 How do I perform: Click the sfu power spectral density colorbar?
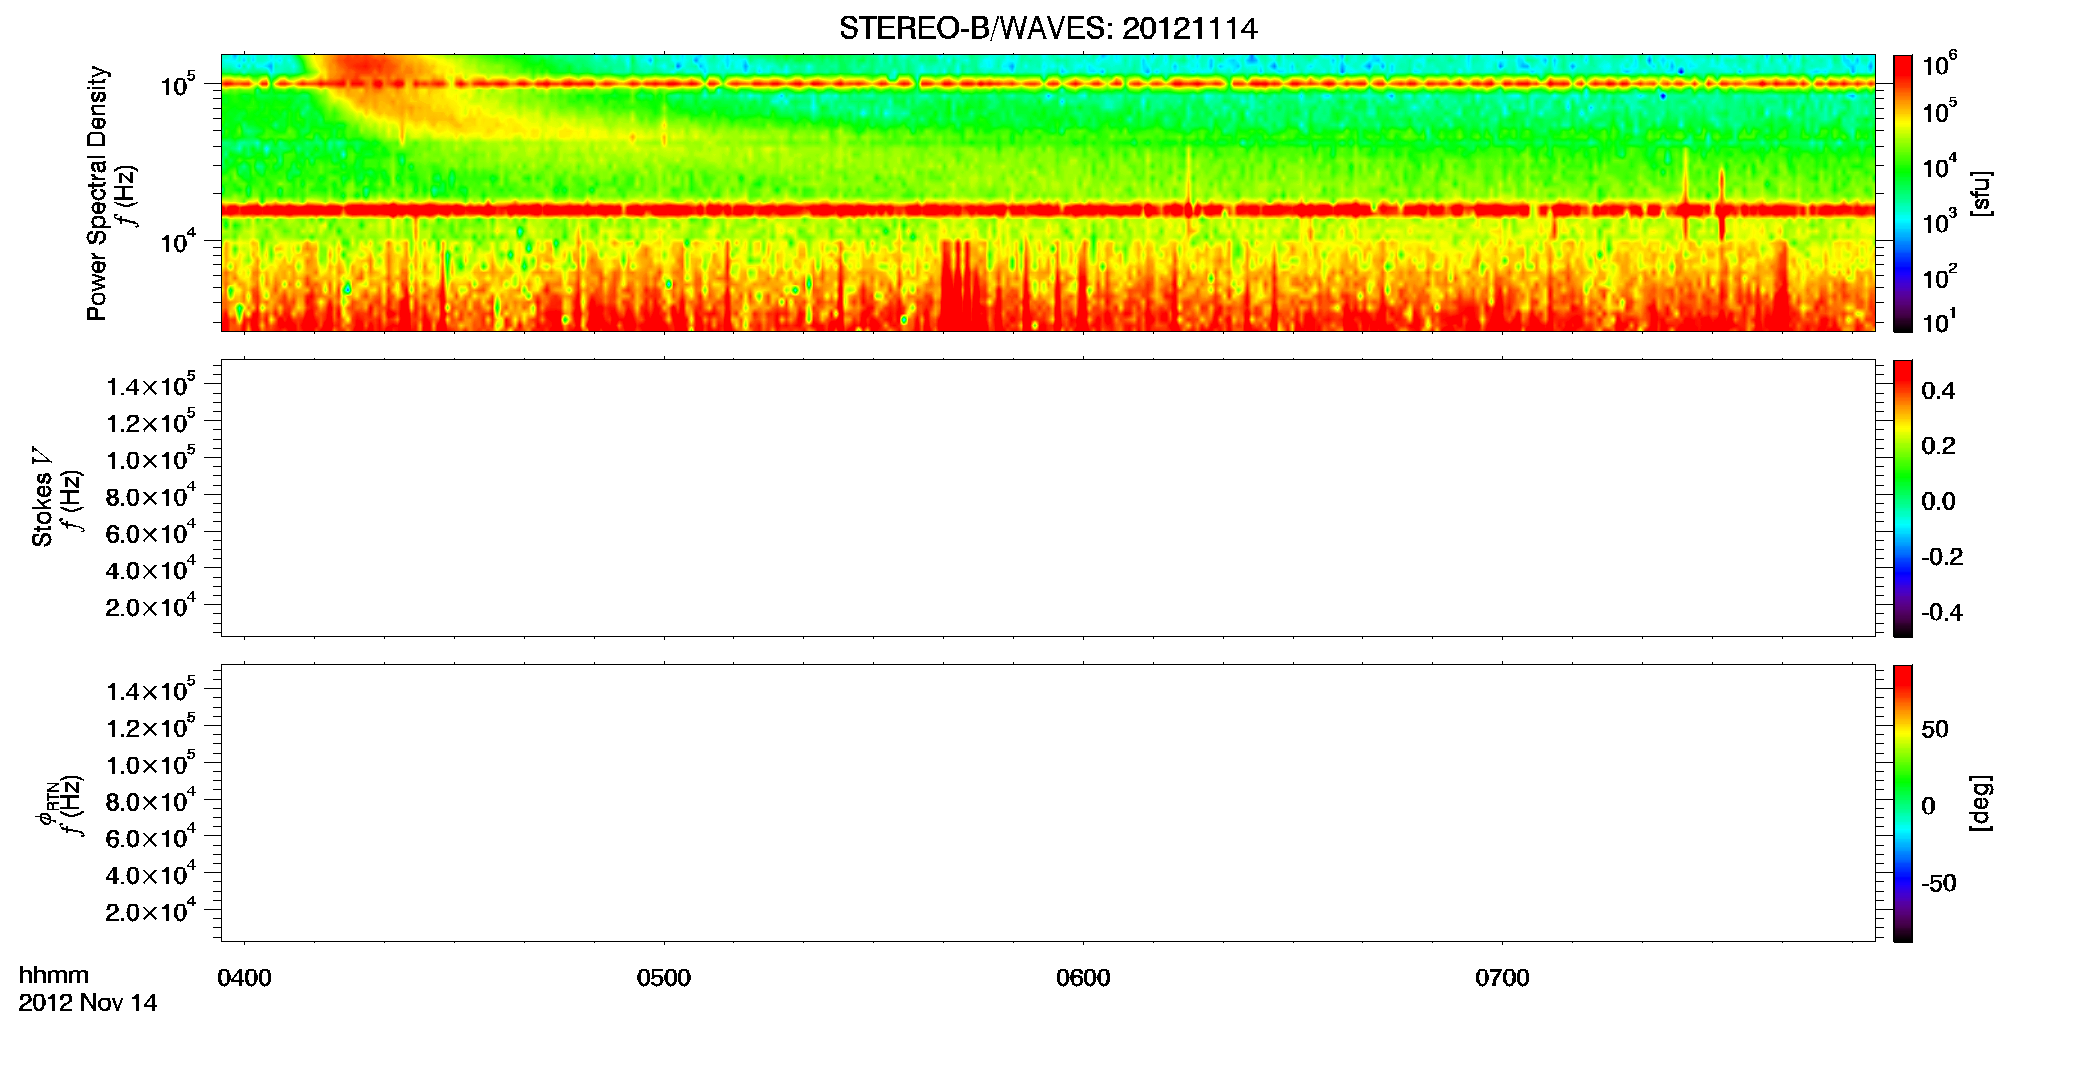point(1903,193)
